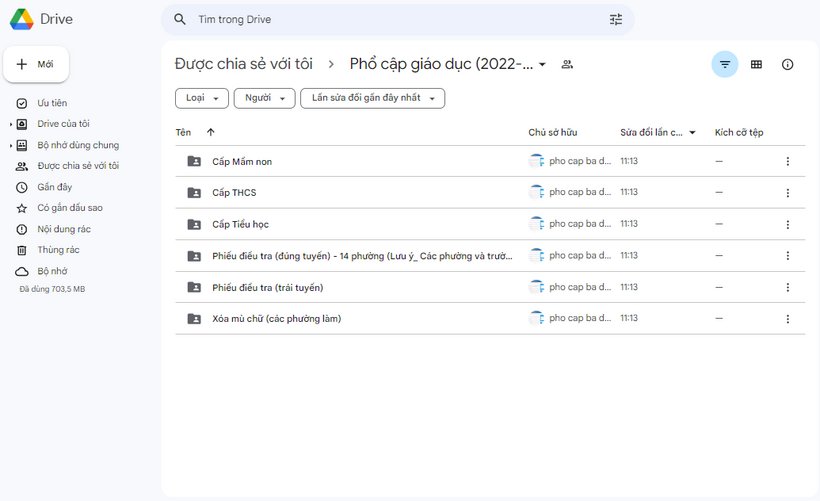Open the Sửa đổi lần column dropdown arrow

click(x=692, y=132)
